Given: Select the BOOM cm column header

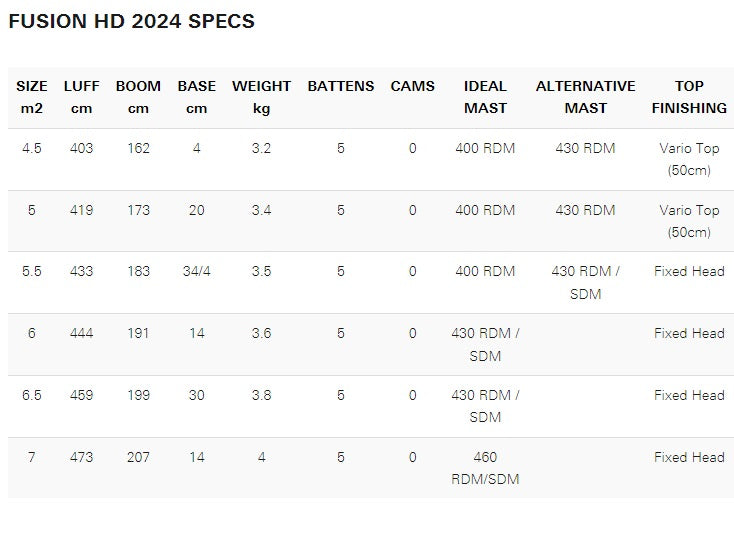Looking at the screenshot, I should pos(138,97).
